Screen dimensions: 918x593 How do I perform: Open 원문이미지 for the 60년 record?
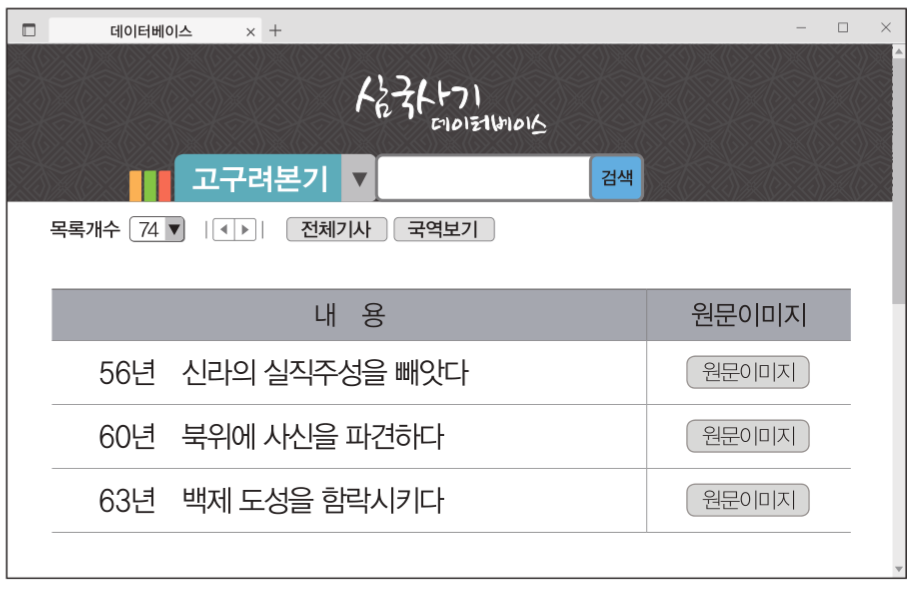pyautogui.click(x=747, y=436)
